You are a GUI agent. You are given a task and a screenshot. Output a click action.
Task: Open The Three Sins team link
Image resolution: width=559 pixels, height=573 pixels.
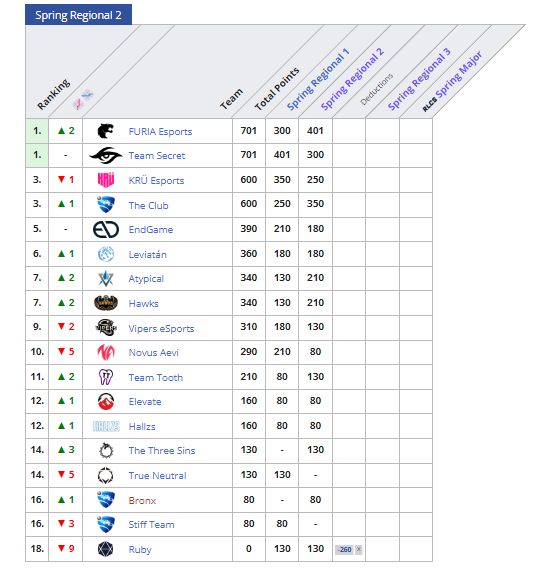(162, 451)
